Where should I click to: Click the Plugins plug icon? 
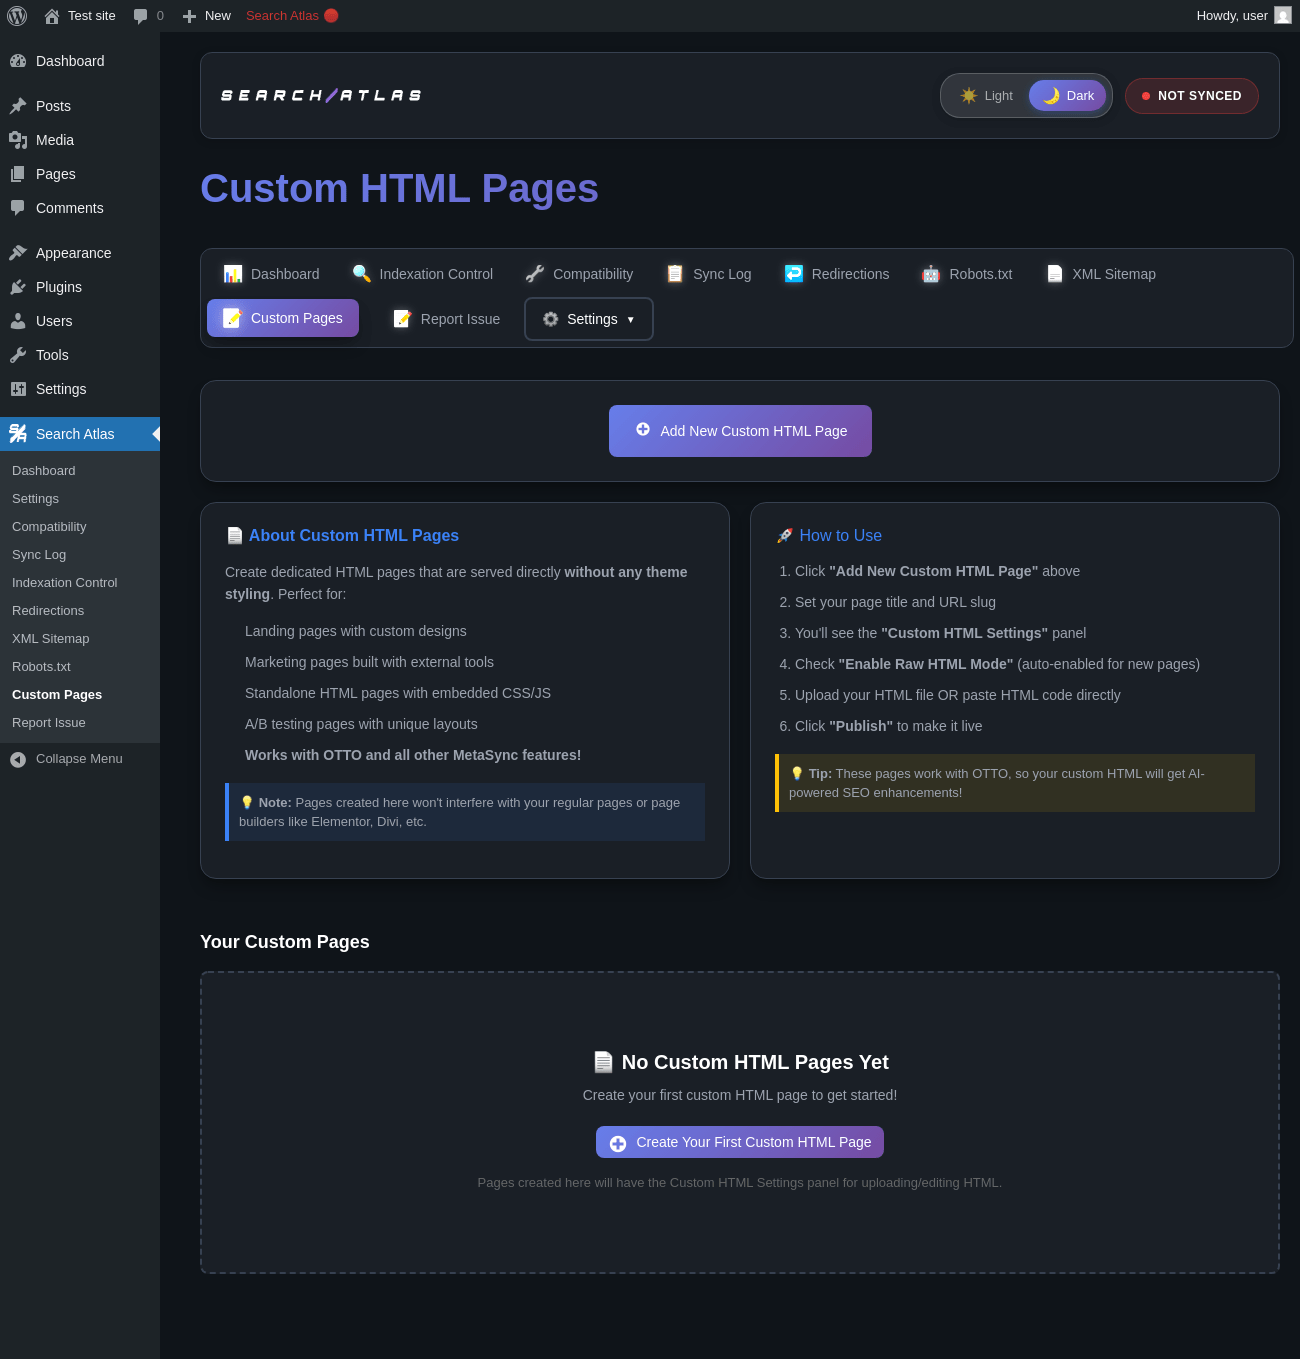[x=18, y=287]
